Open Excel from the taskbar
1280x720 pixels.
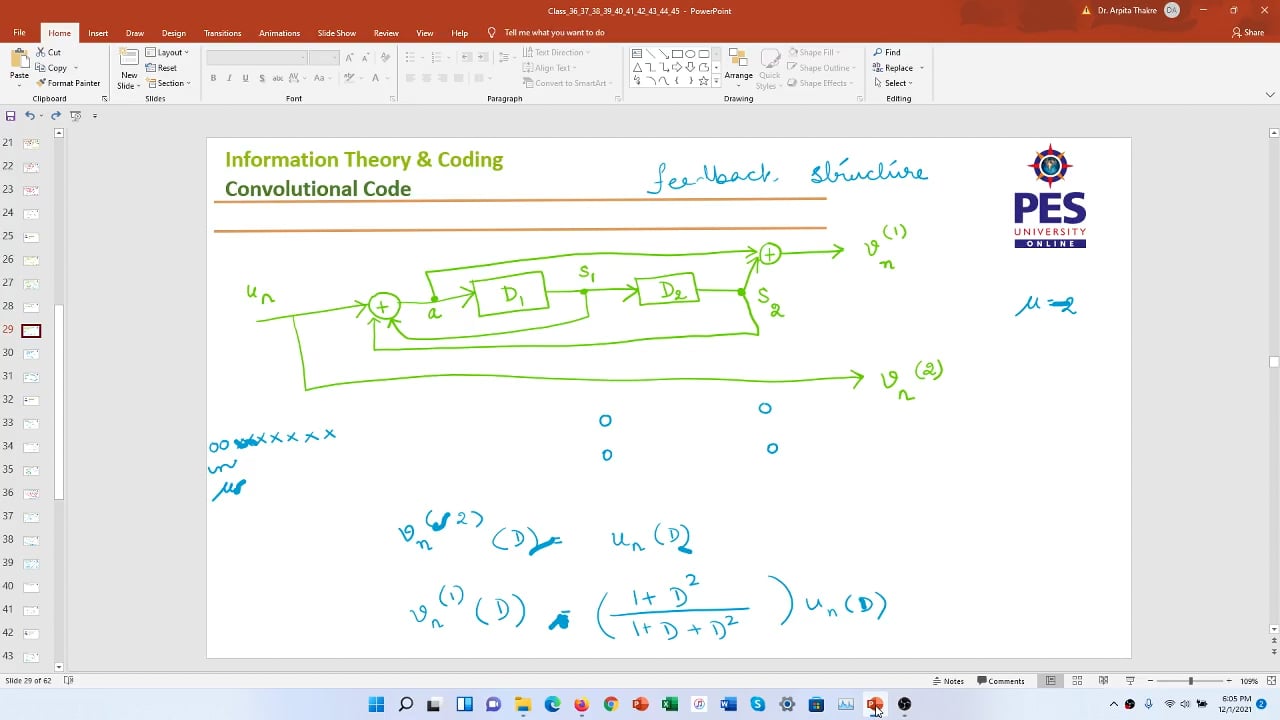[669, 704]
